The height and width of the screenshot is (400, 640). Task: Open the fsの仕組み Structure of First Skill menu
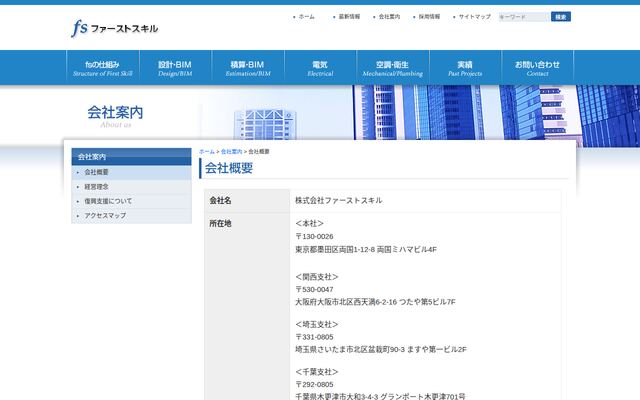[102, 68]
